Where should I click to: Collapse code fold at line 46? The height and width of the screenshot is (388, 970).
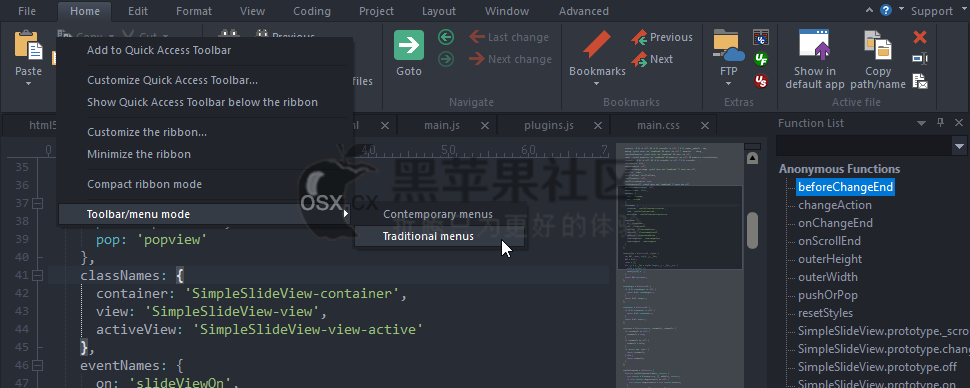pos(37,365)
